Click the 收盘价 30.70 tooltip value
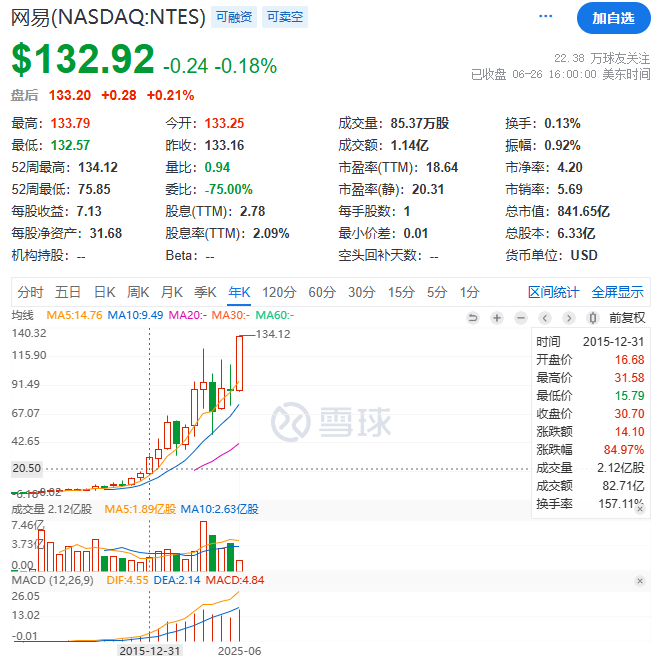The image size is (656, 656). point(629,414)
